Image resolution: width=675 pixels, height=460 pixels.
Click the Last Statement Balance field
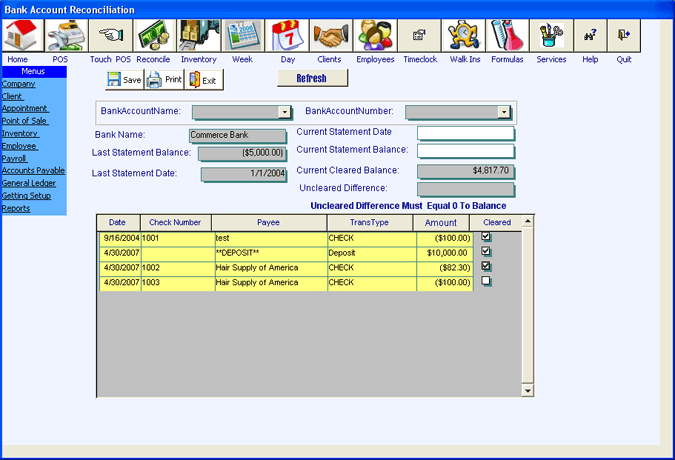tap(242, 154)
